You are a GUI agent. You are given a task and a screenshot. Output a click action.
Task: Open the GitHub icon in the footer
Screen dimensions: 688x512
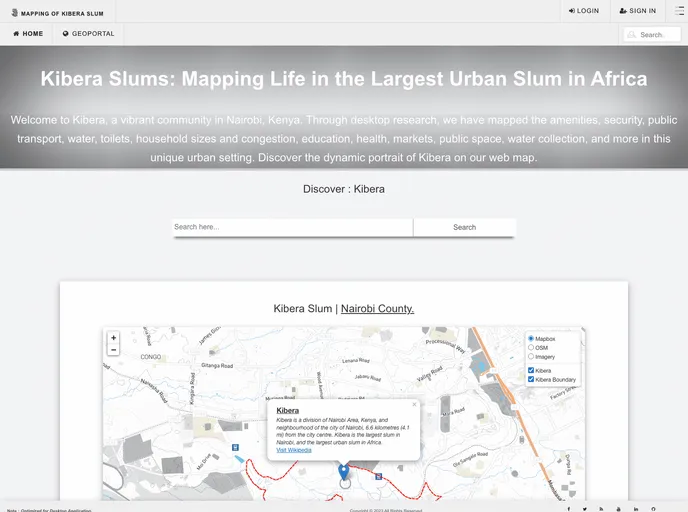pyautogui.click(x=653, y=509)
